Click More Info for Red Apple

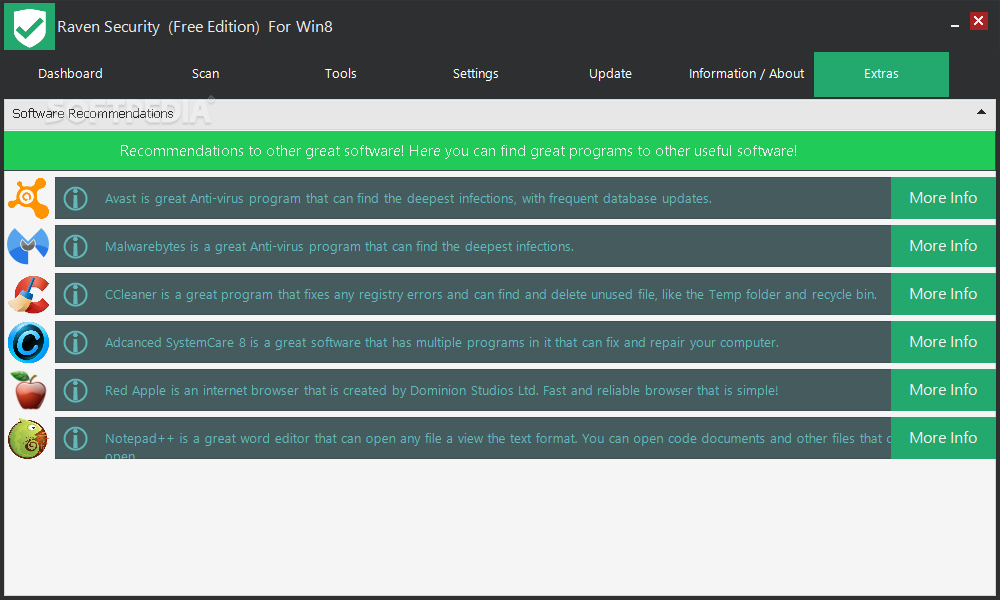click(943, 390)
